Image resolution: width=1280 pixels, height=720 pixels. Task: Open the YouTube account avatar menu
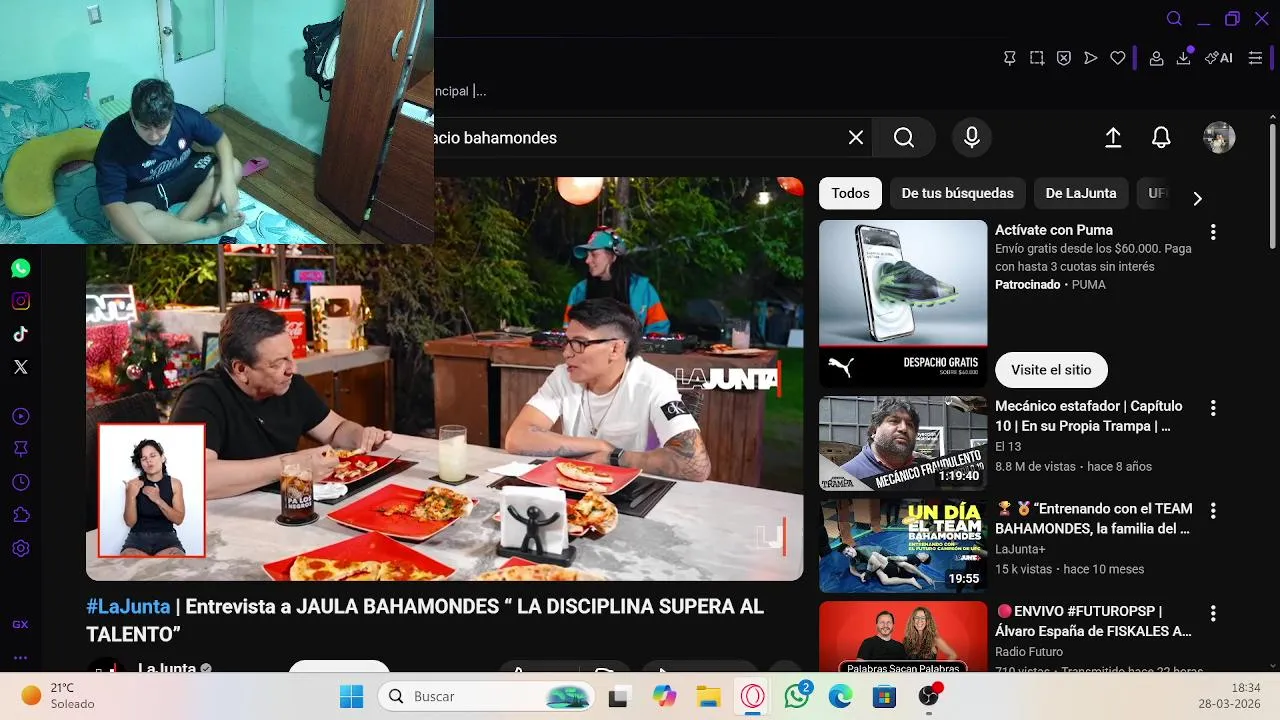(x=1219, y=138)
